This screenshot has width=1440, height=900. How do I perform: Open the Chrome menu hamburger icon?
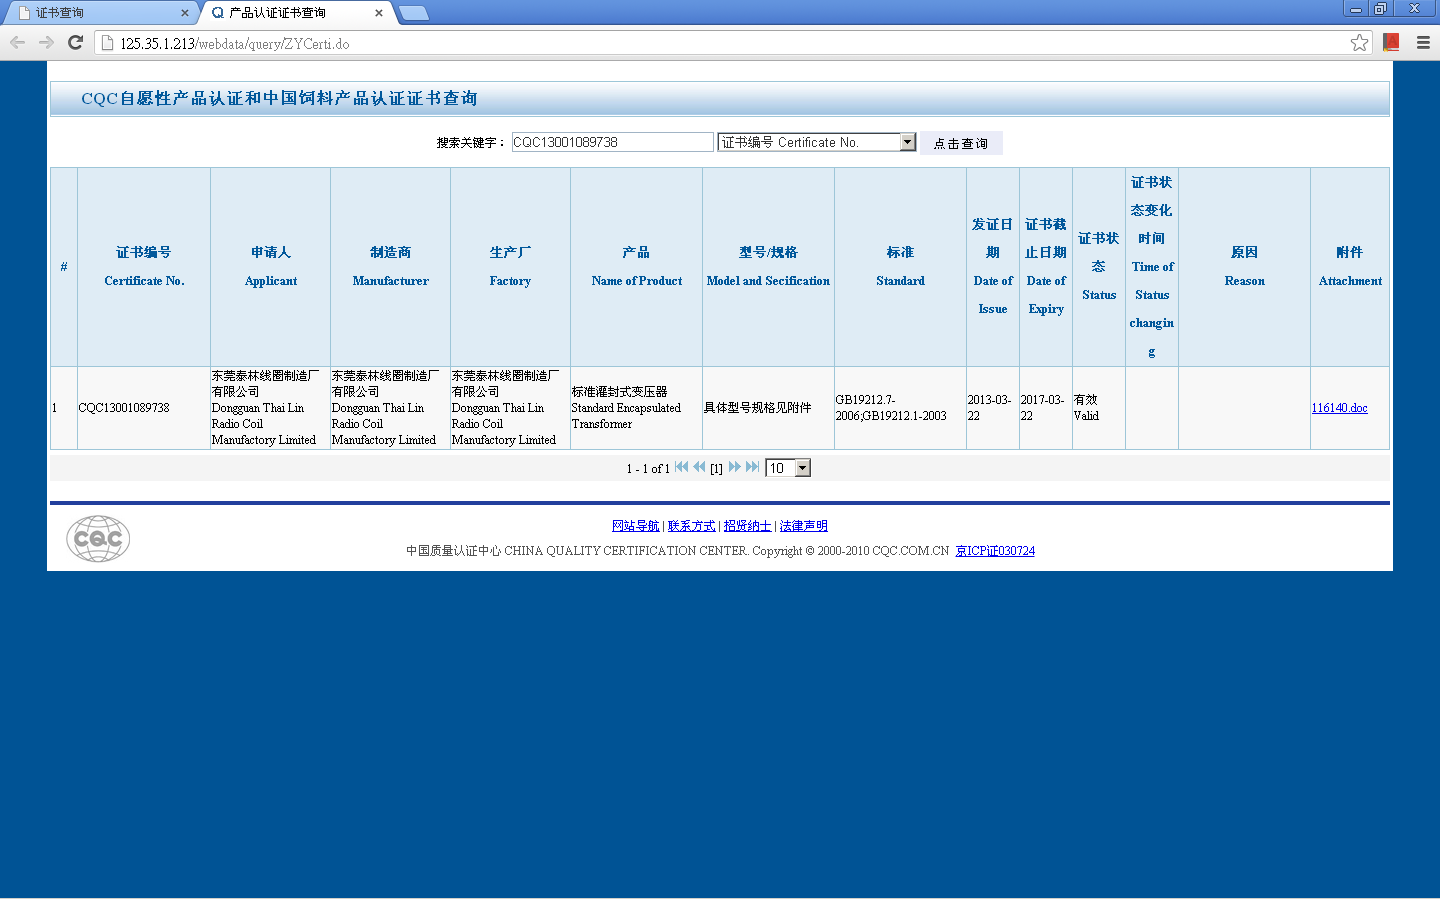1423,42
